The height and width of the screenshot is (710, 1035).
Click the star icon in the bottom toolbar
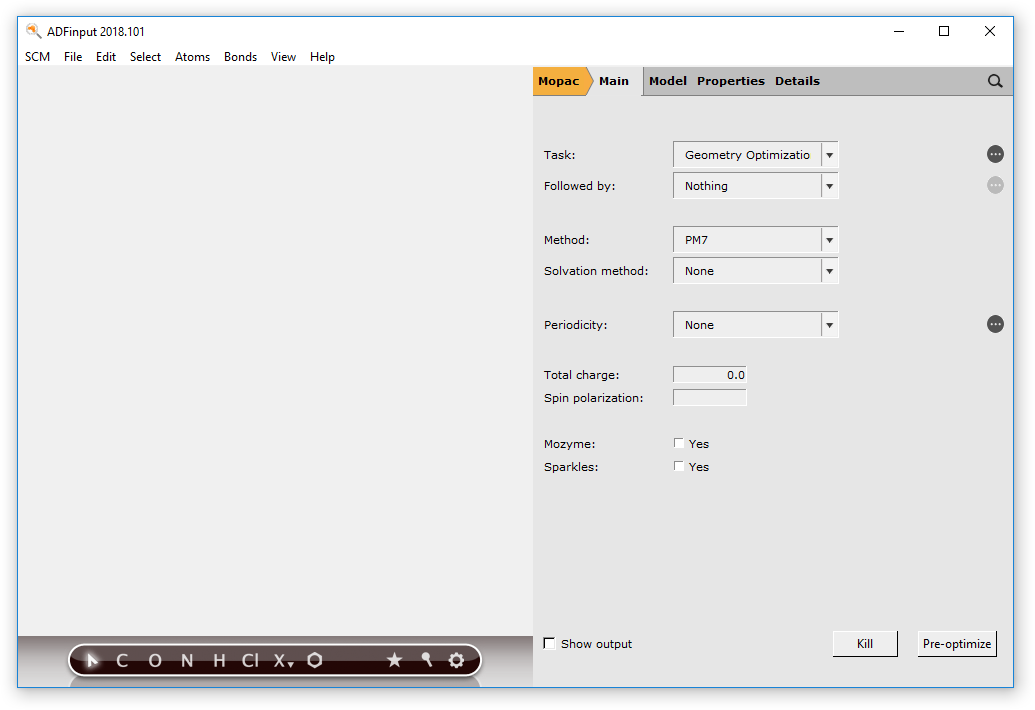click(394, 660)
